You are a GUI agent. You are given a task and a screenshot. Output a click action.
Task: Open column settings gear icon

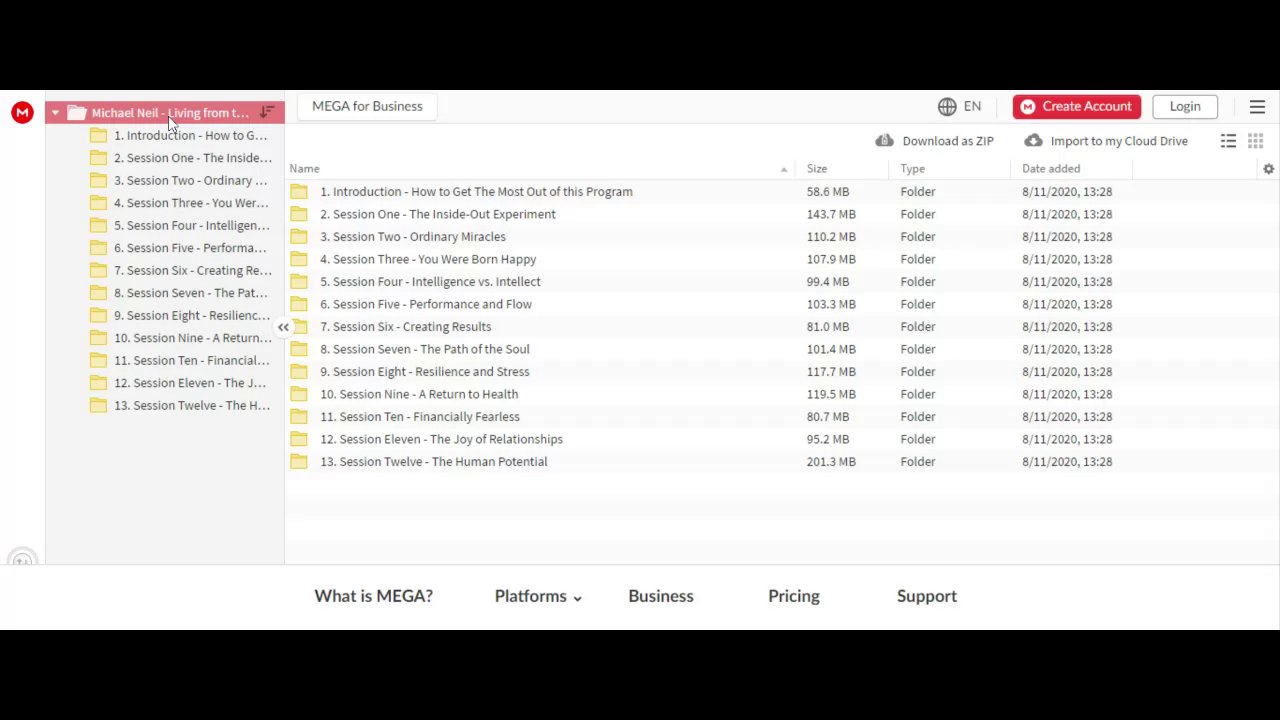[x=1268, y=169]
